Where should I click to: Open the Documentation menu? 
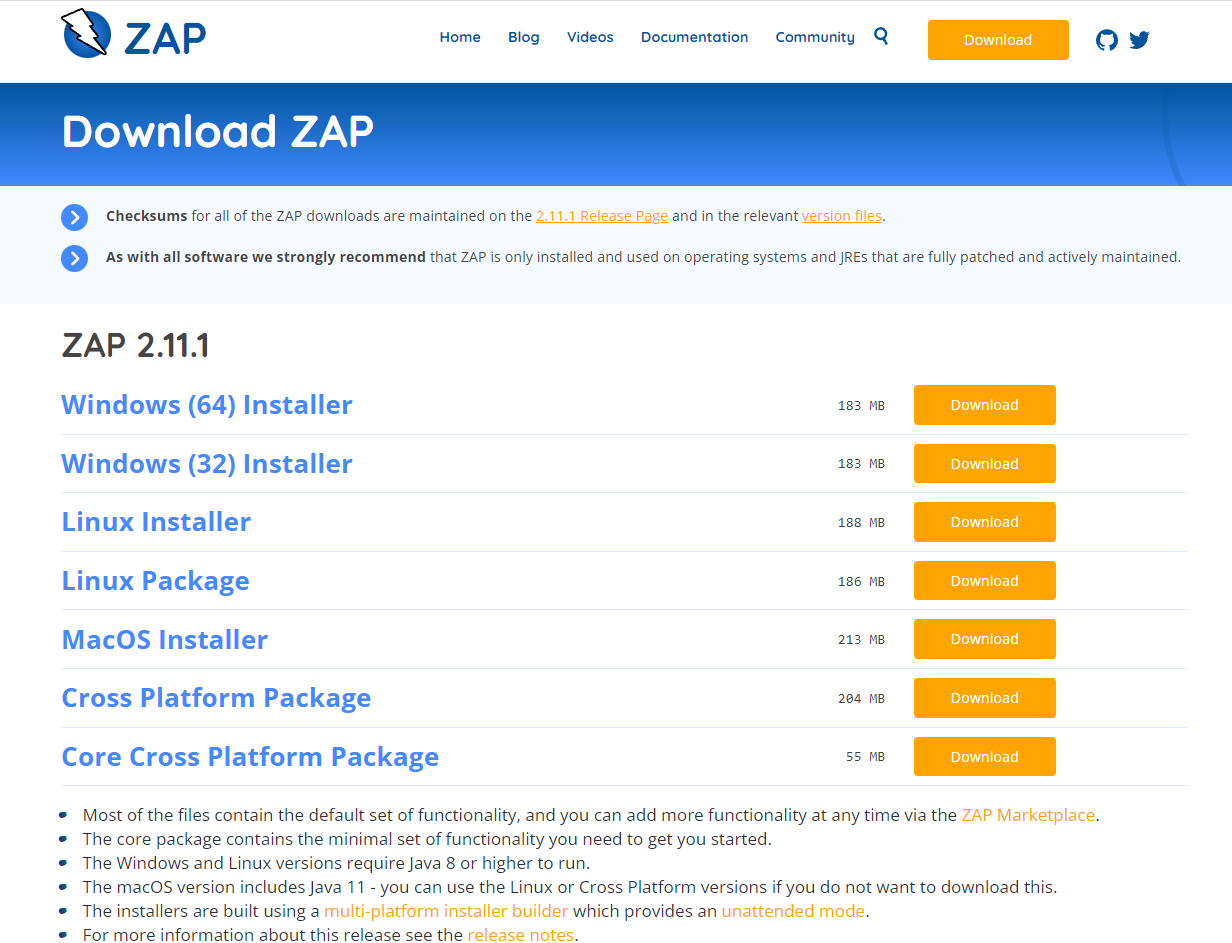pos(695,37)
